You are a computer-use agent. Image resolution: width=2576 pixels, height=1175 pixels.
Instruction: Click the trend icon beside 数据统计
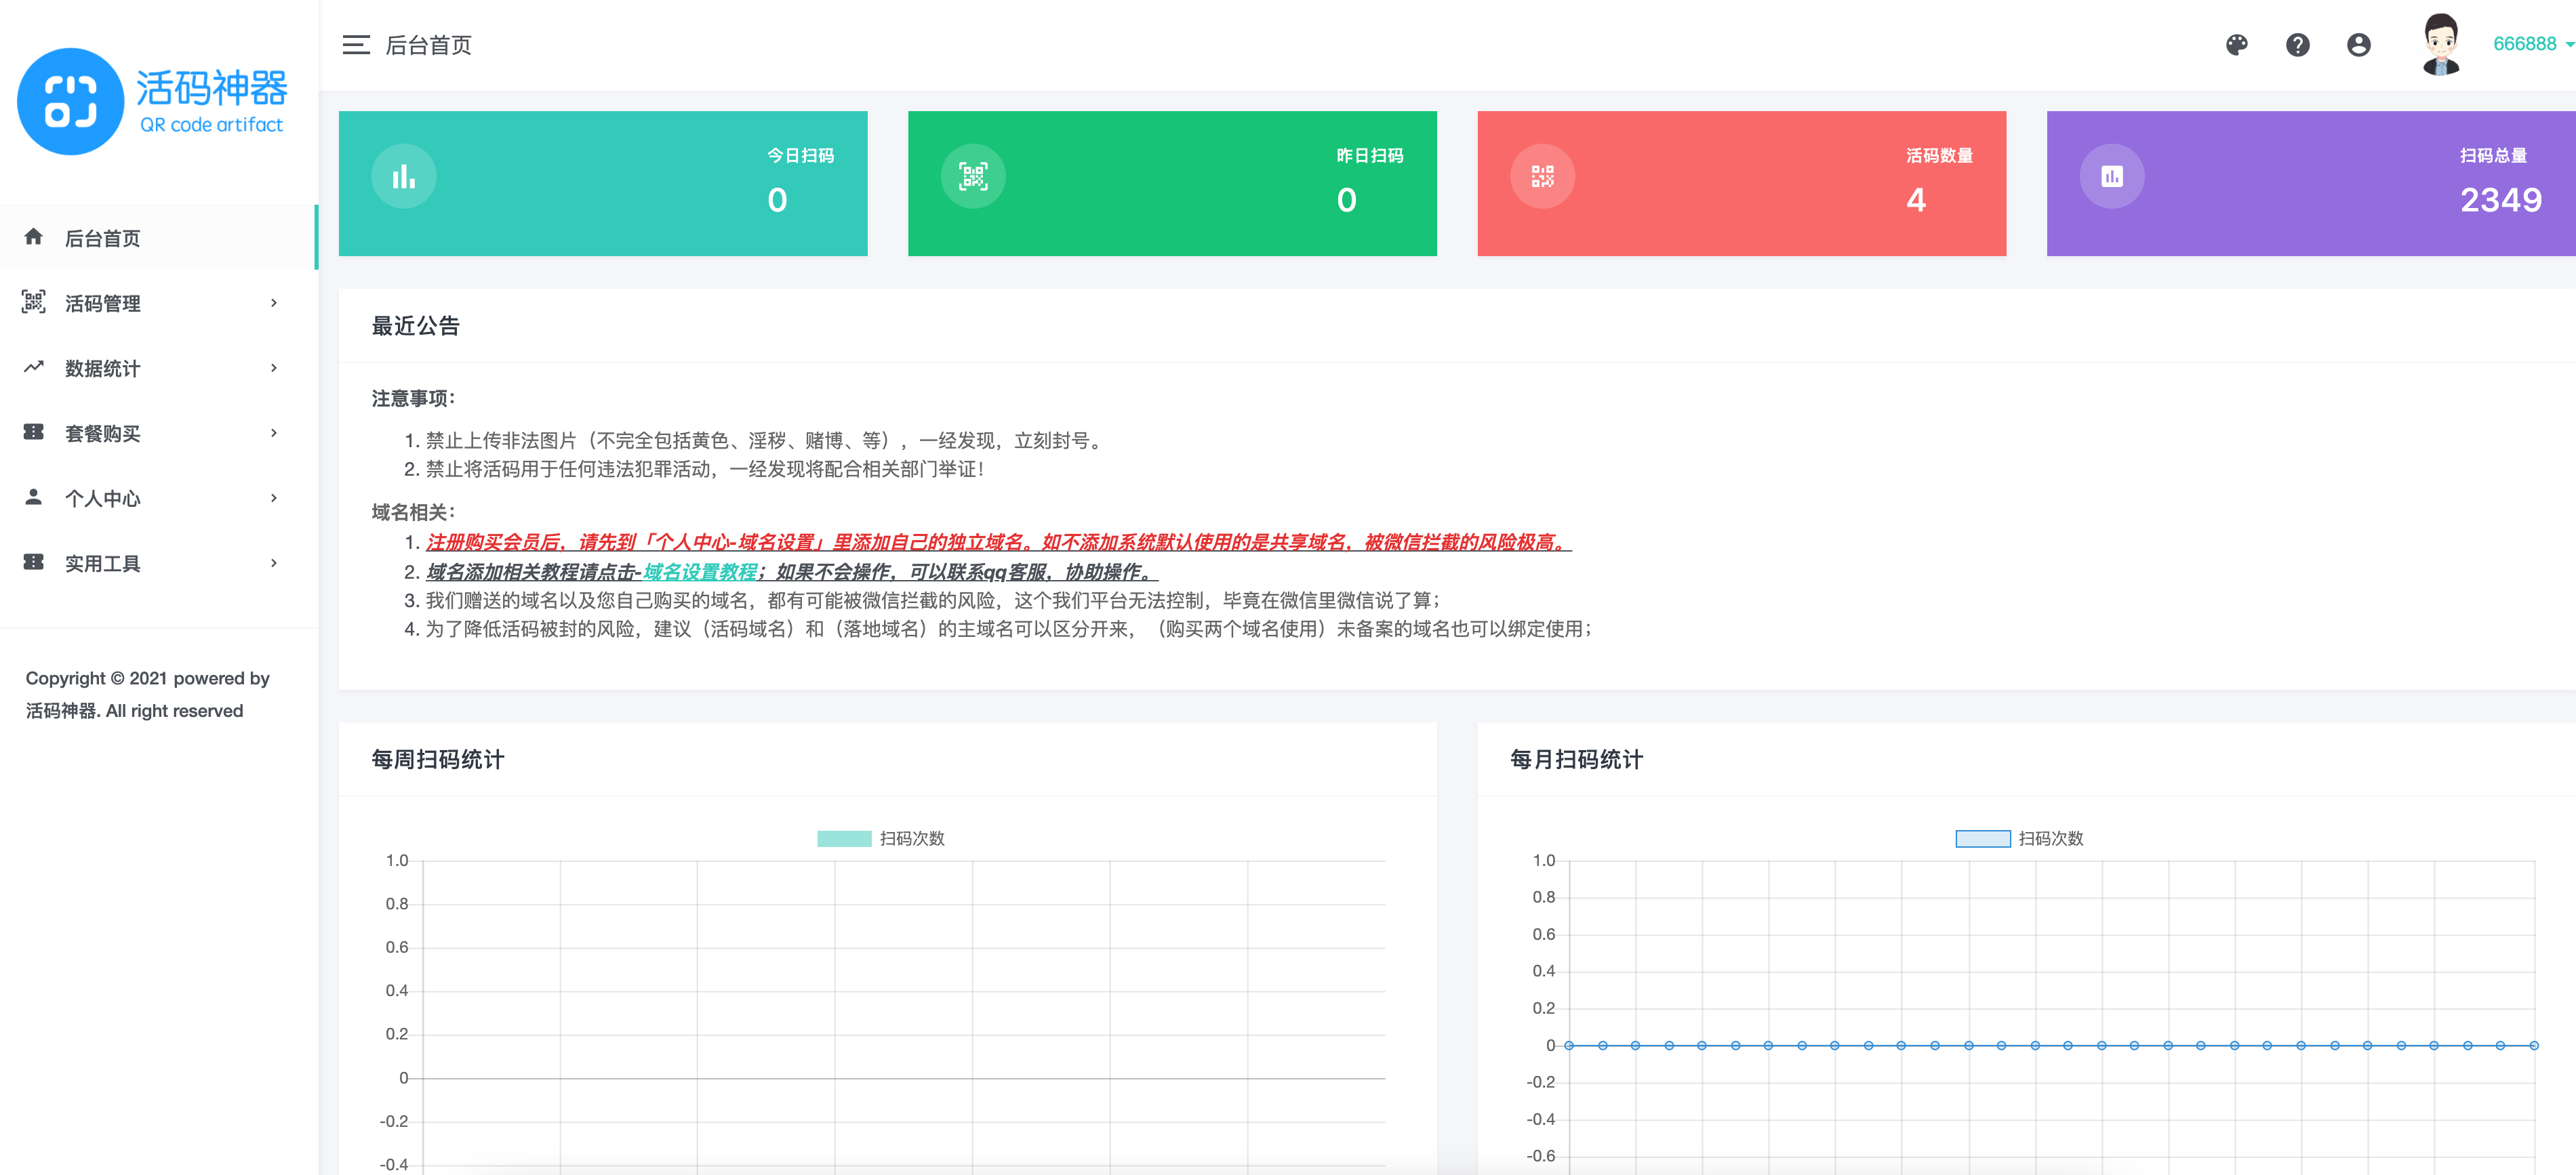tap(34, 367)
